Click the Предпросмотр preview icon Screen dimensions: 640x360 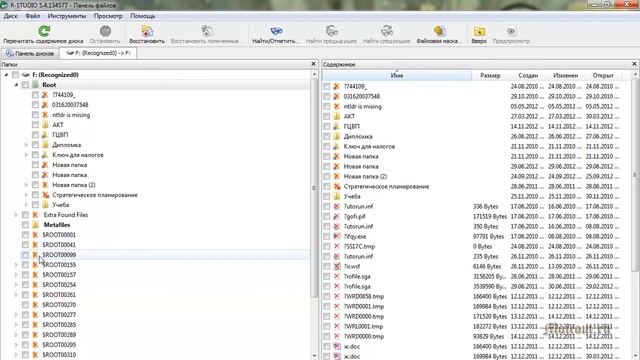(511, 31)
